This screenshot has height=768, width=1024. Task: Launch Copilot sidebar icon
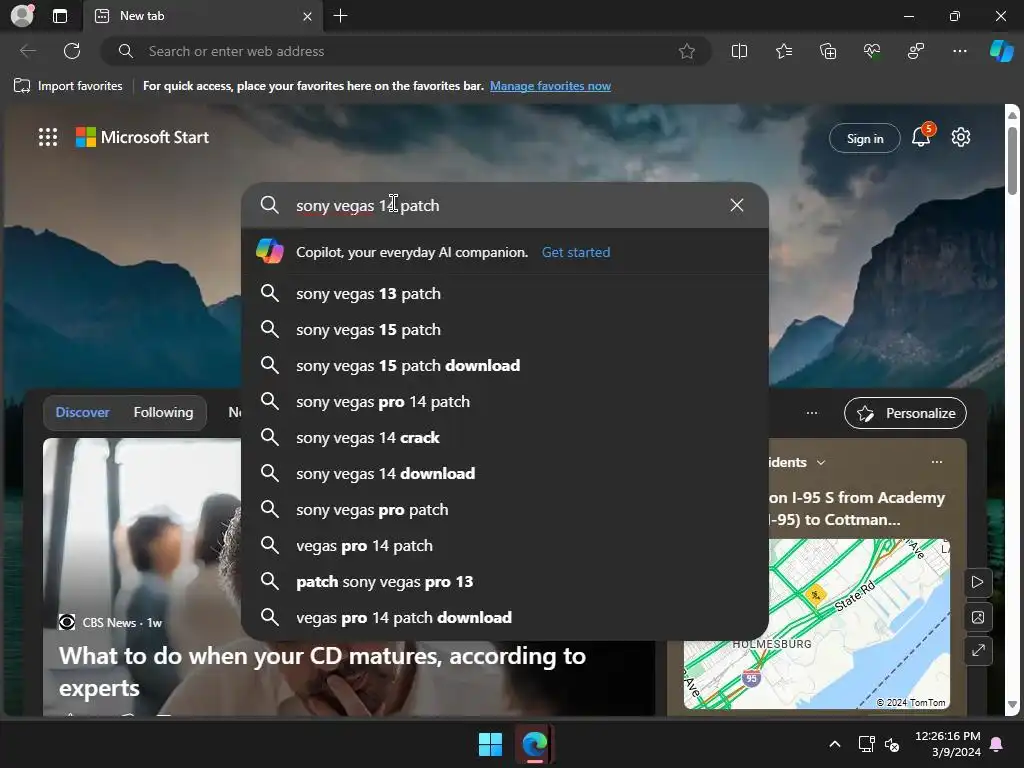coord(1001,51)
